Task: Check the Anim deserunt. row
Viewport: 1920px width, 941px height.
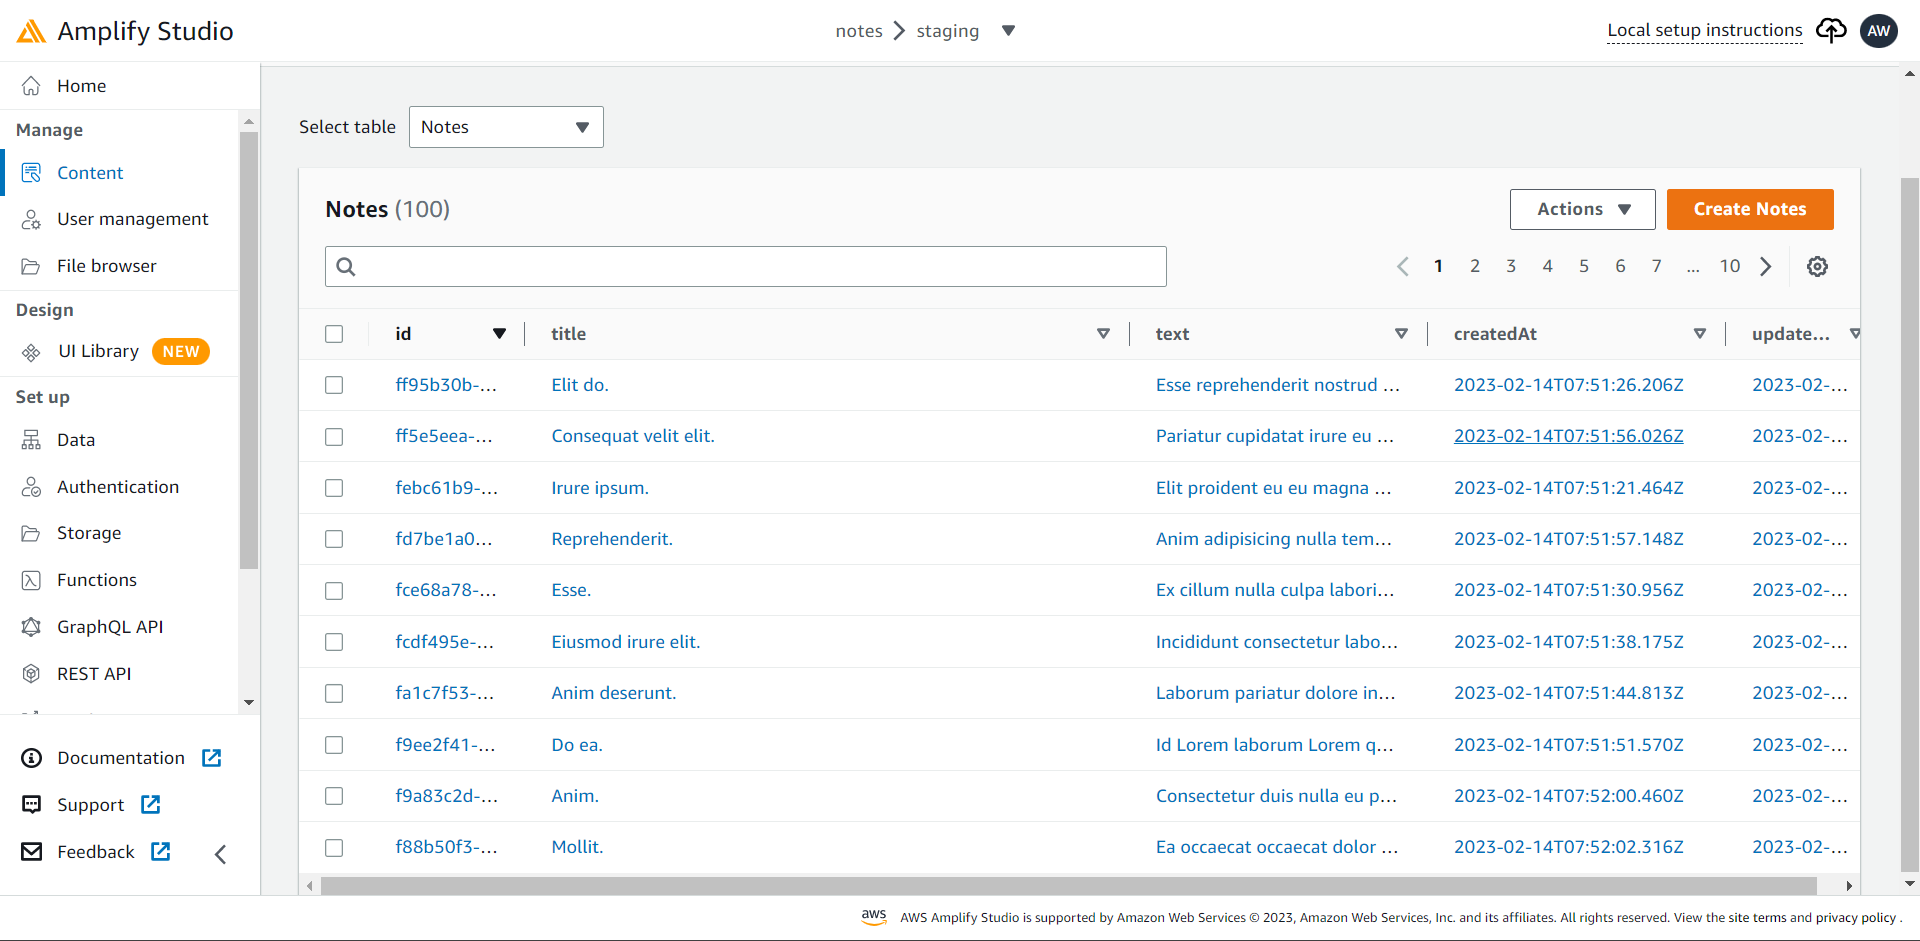Action: pyautogui.click(x=334, y=693)
